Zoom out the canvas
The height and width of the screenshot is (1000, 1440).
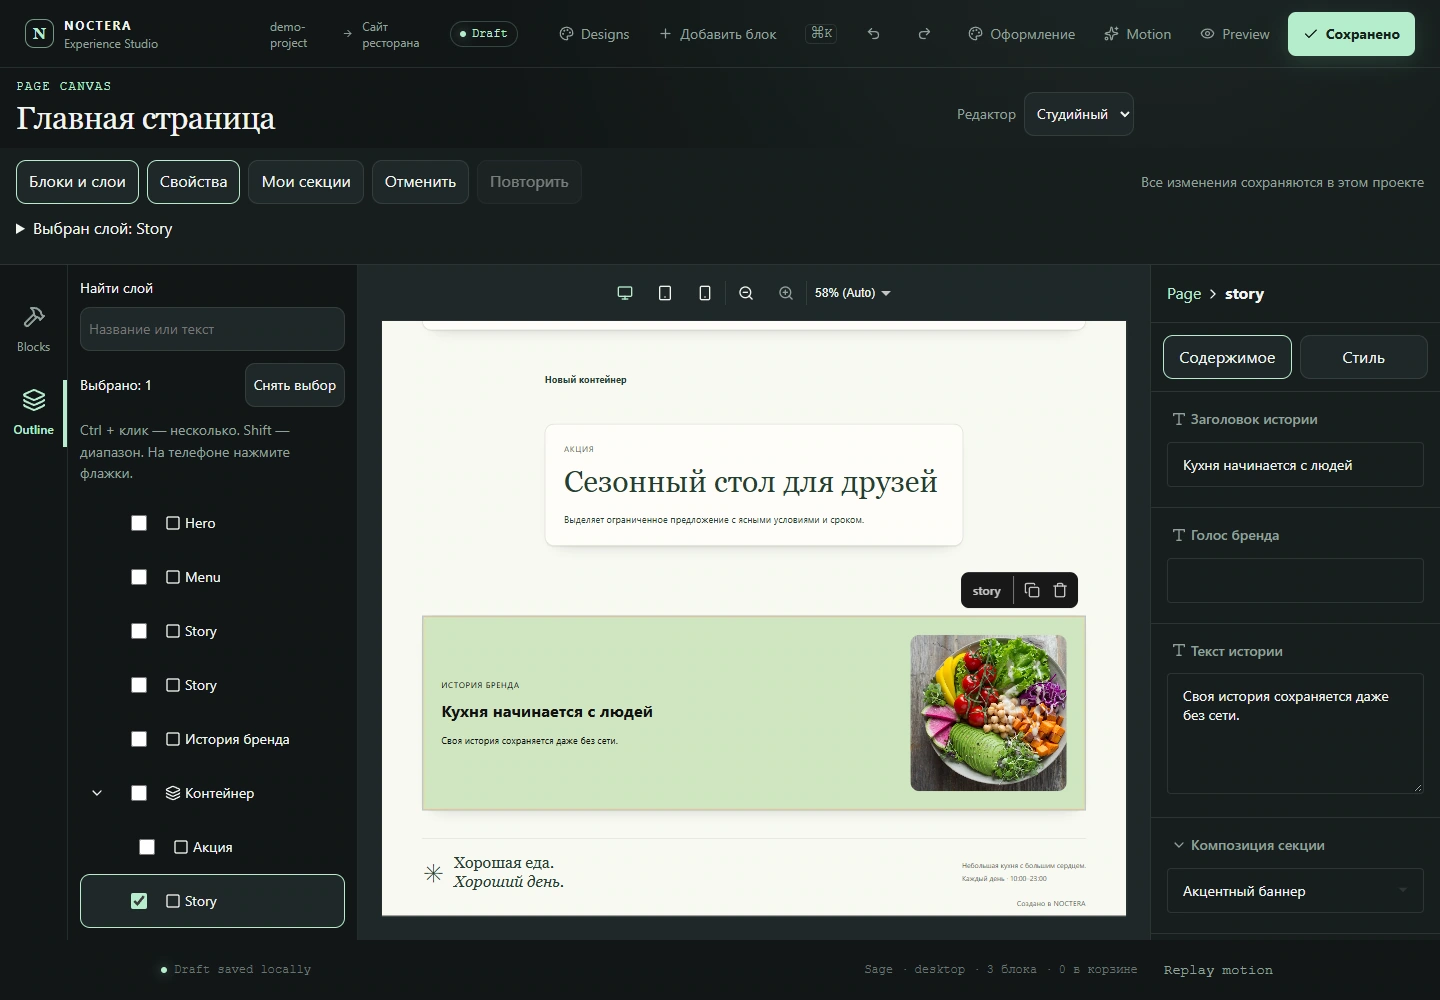click(746, 293)
